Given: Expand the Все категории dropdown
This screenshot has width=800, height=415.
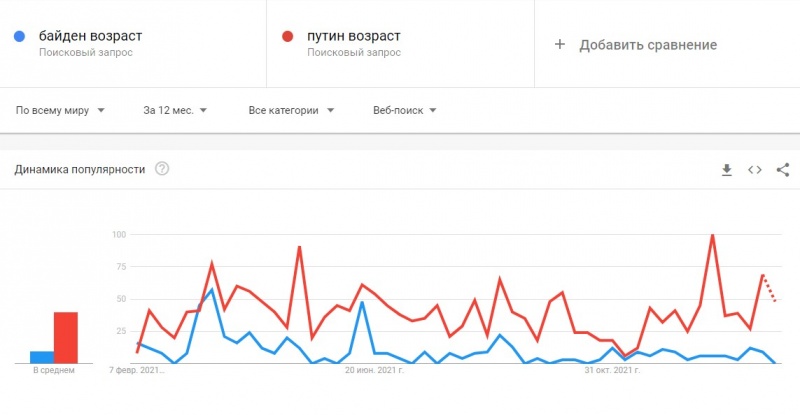Looking at the screenshot, I should coord(291,110).
